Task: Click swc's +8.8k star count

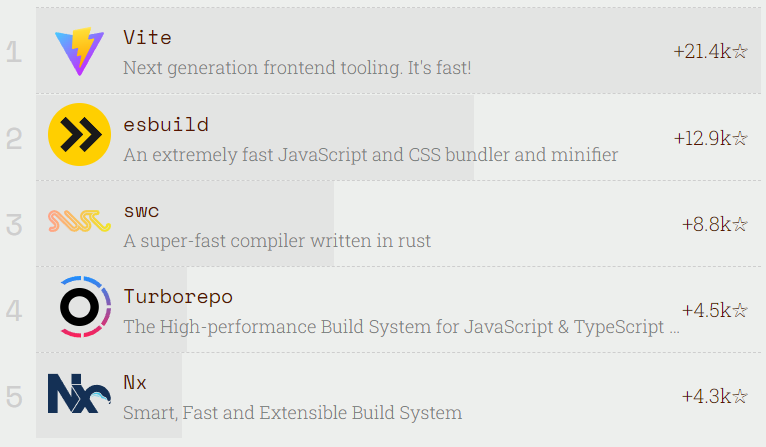Action: click(714, 224)
